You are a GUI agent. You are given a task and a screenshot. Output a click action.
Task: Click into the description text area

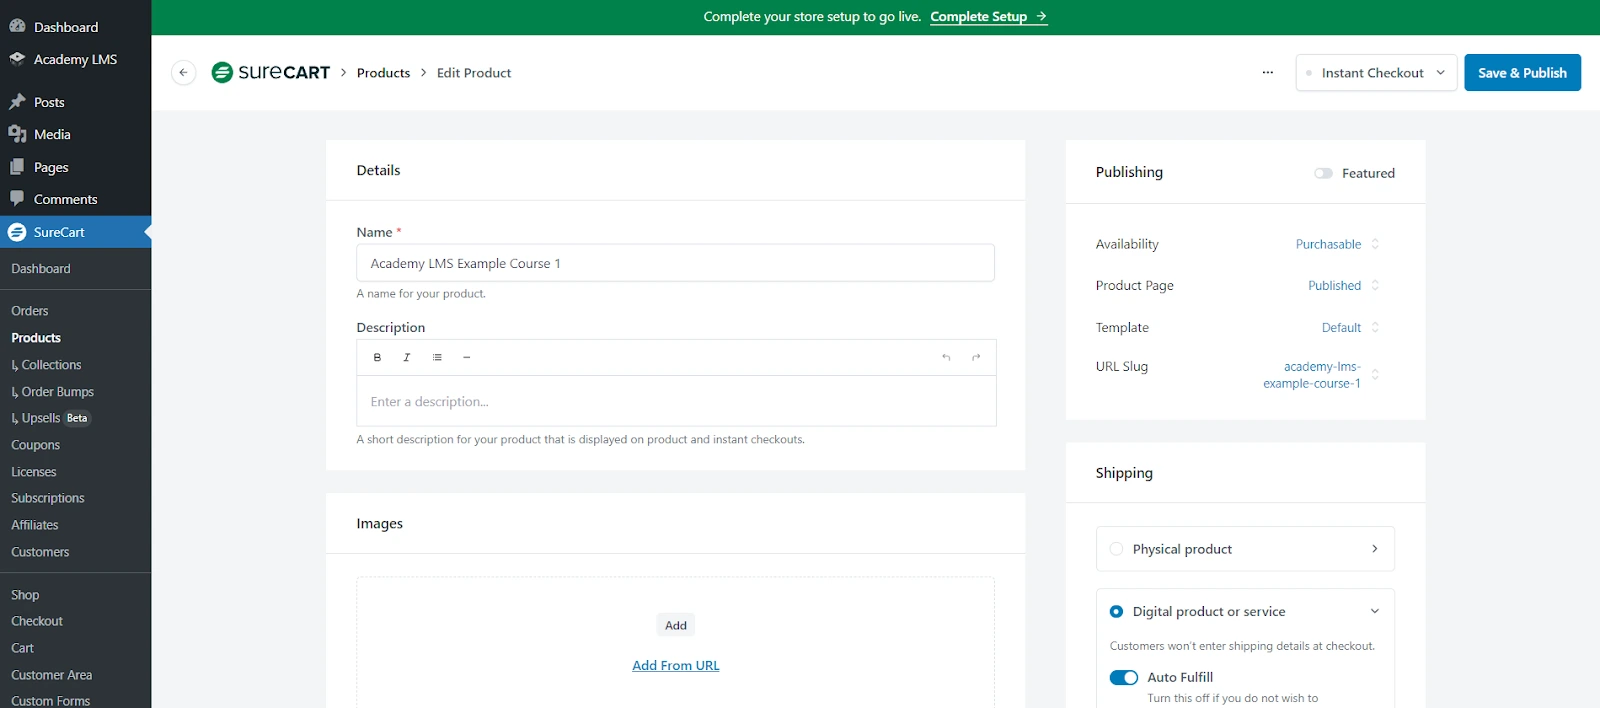[x=676, y=401]
